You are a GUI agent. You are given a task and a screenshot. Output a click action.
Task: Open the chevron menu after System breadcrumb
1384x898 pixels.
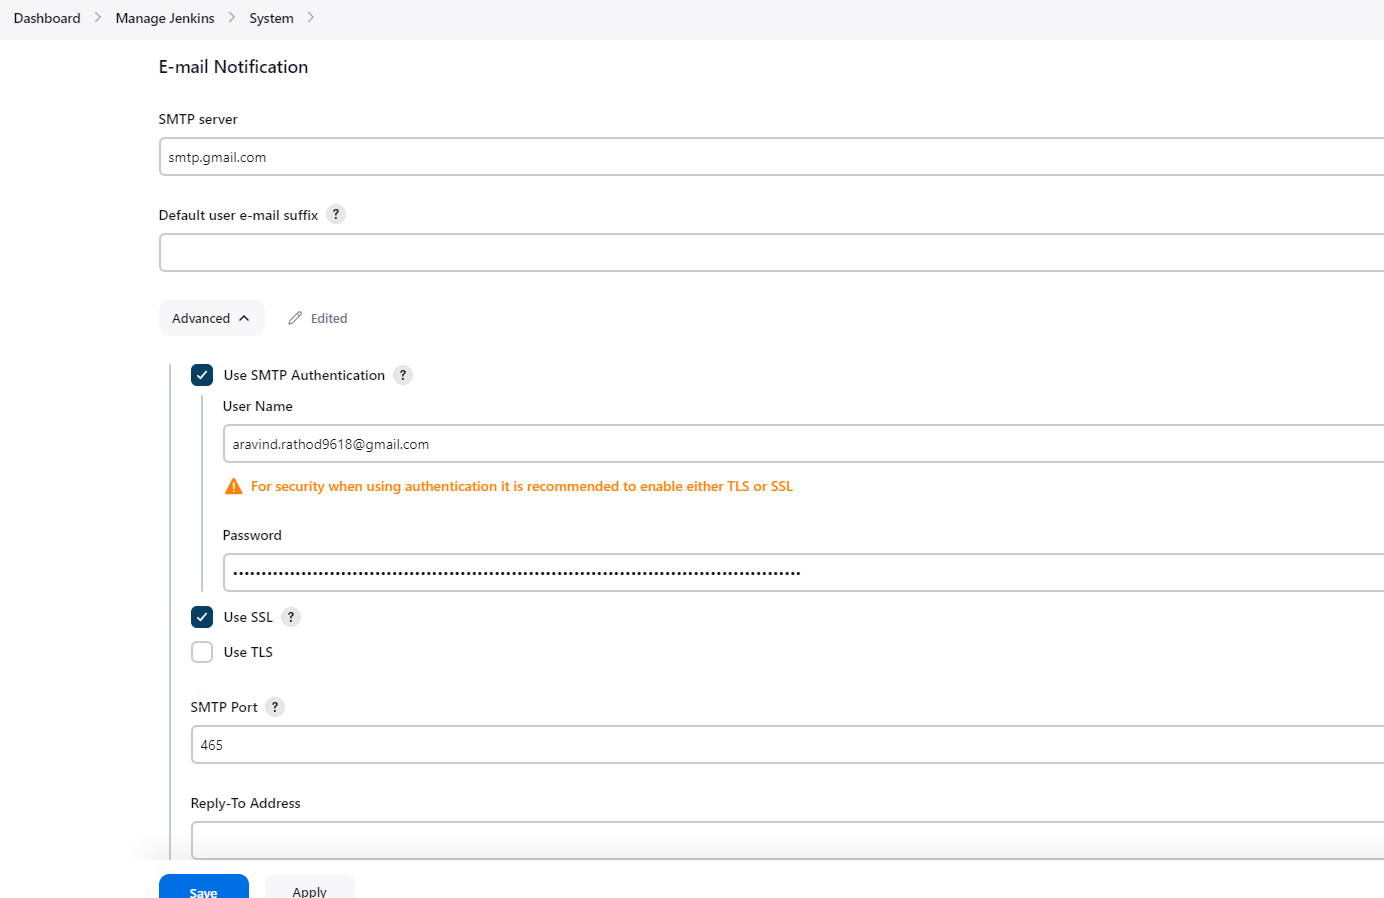click(311, 18)
